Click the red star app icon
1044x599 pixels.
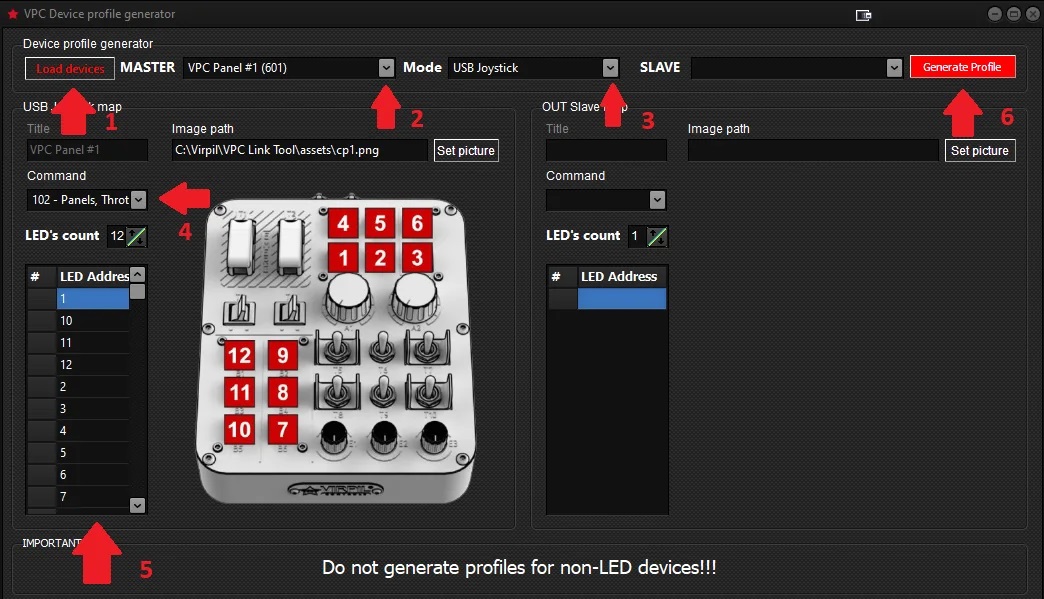click(13, 14)
